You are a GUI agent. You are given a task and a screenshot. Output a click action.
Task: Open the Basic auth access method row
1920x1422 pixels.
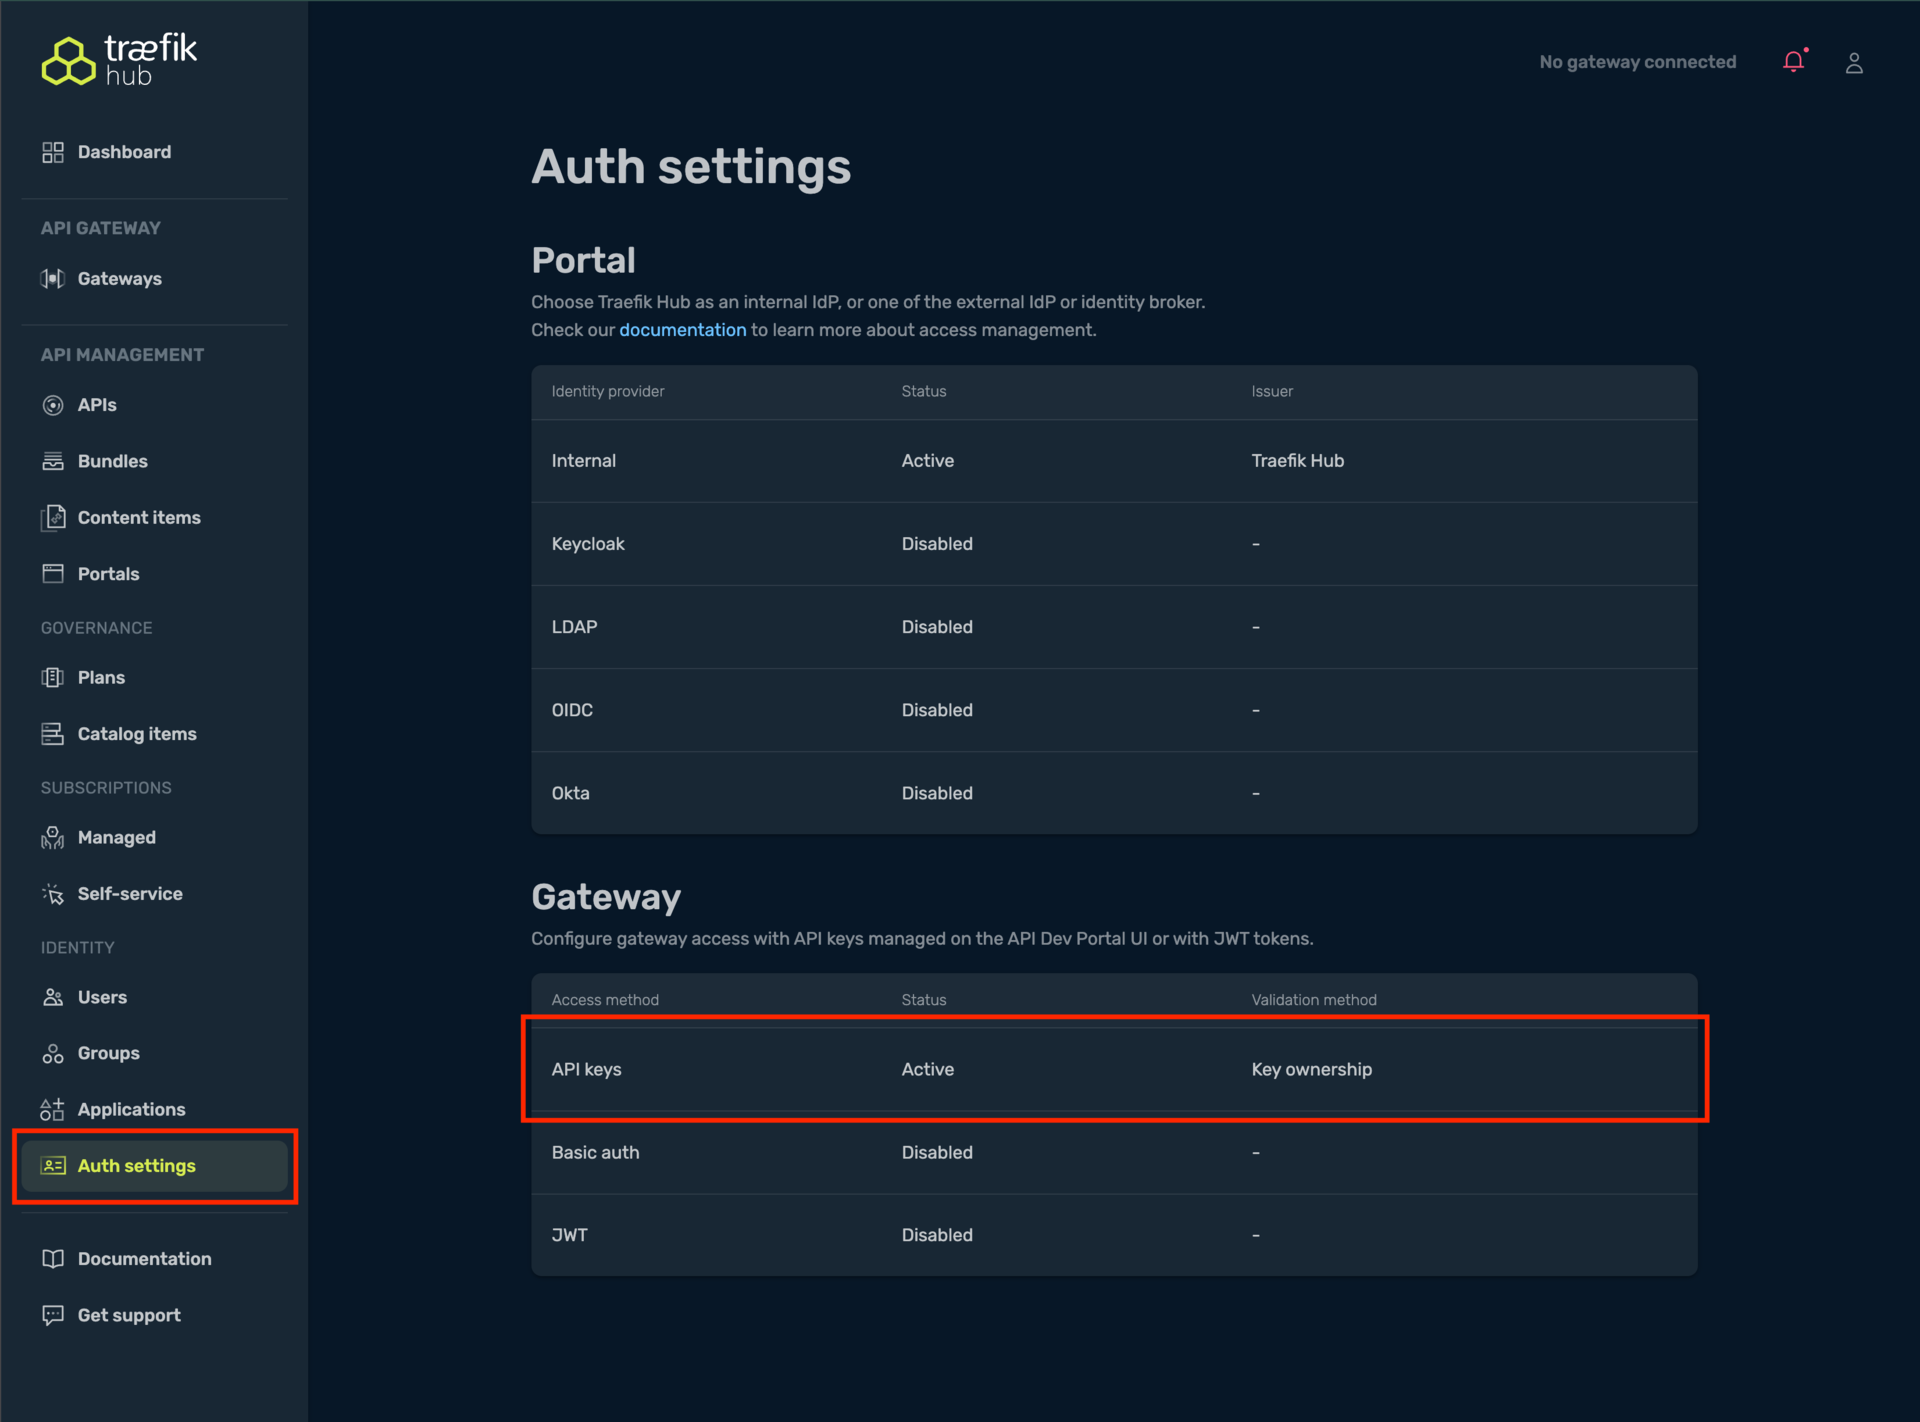coord(1114,1152)
